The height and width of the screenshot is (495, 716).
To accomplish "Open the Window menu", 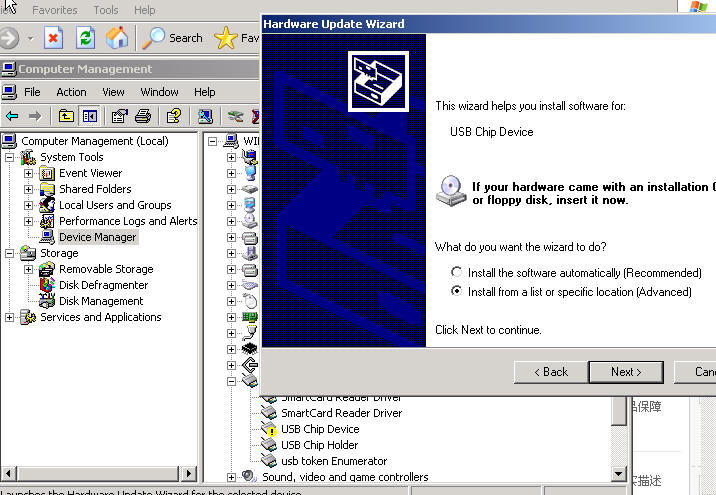I will pos(159,92).
